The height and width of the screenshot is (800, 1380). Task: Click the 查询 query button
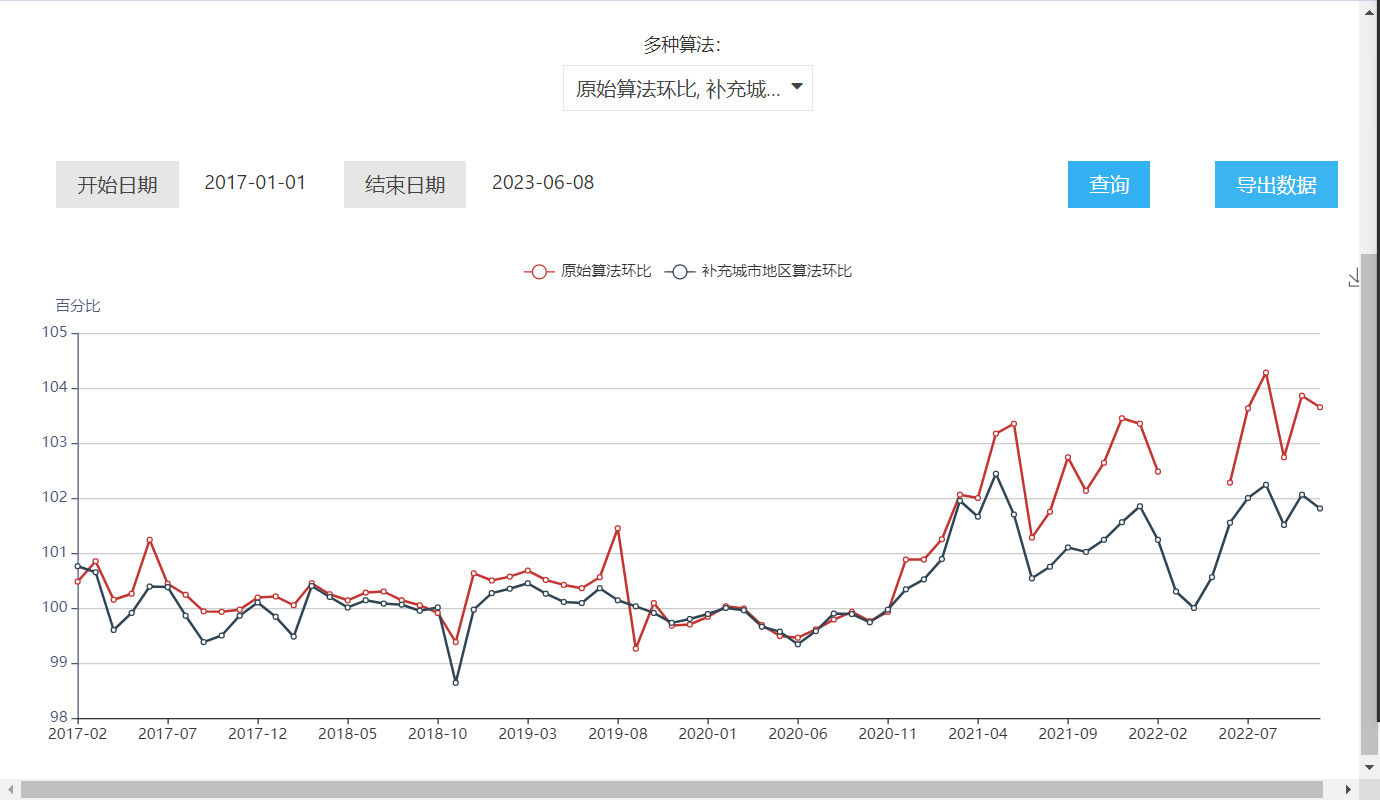[1109, 185]
